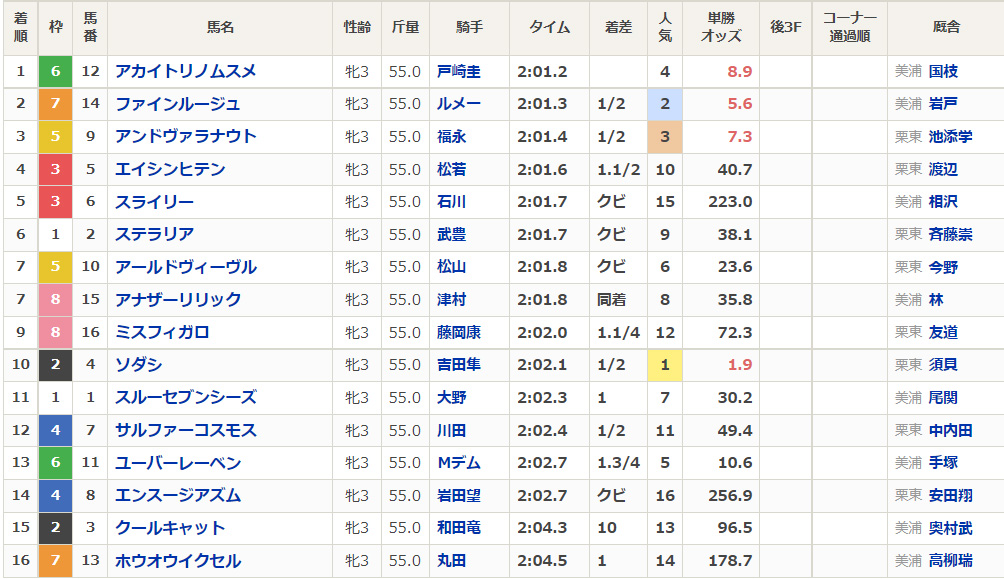Select odds value 8.9
The height and width of the screenshot is (579, 1004).
click(740, 71)
